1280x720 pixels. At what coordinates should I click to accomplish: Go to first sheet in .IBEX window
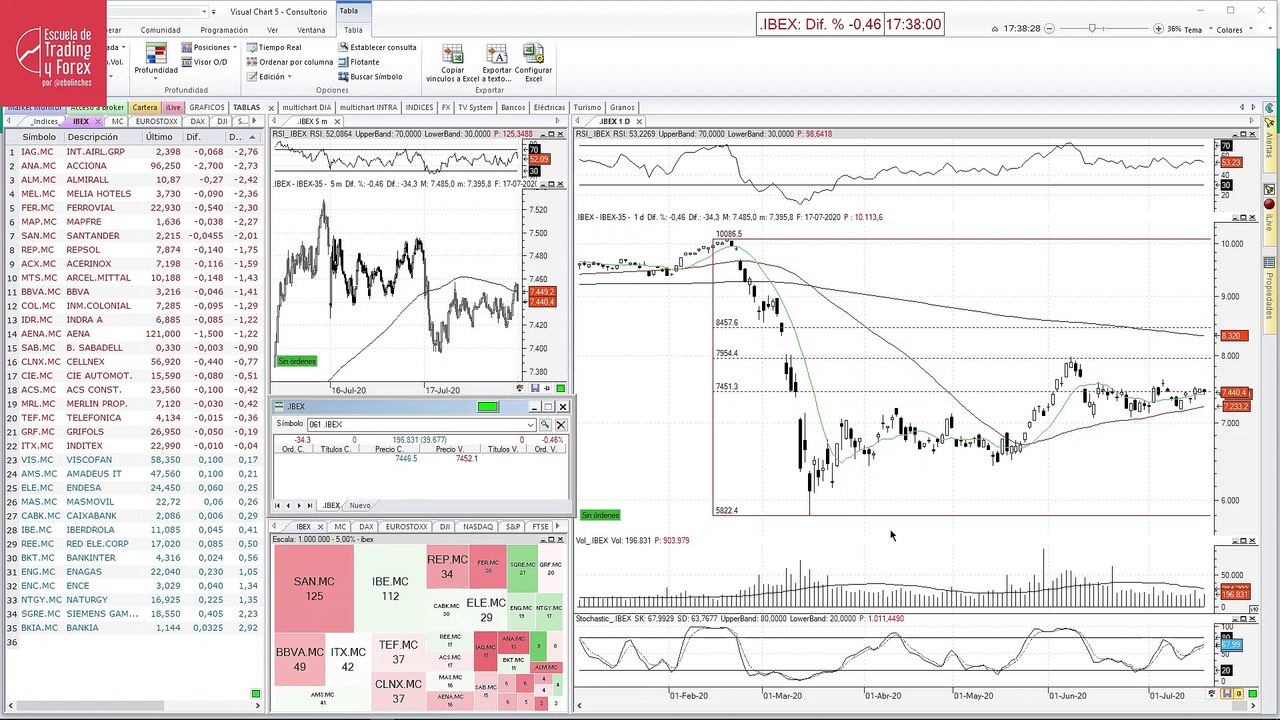tap(278, 506)
